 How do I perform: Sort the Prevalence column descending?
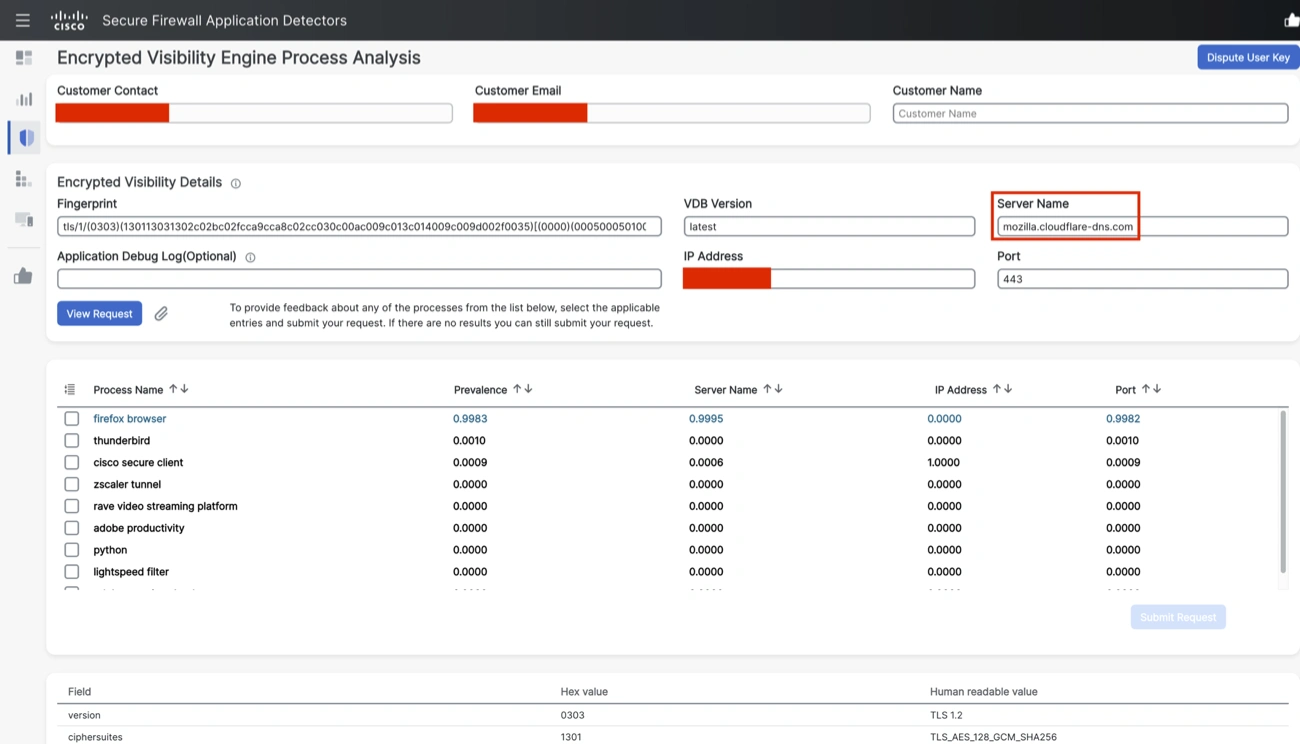527,389
